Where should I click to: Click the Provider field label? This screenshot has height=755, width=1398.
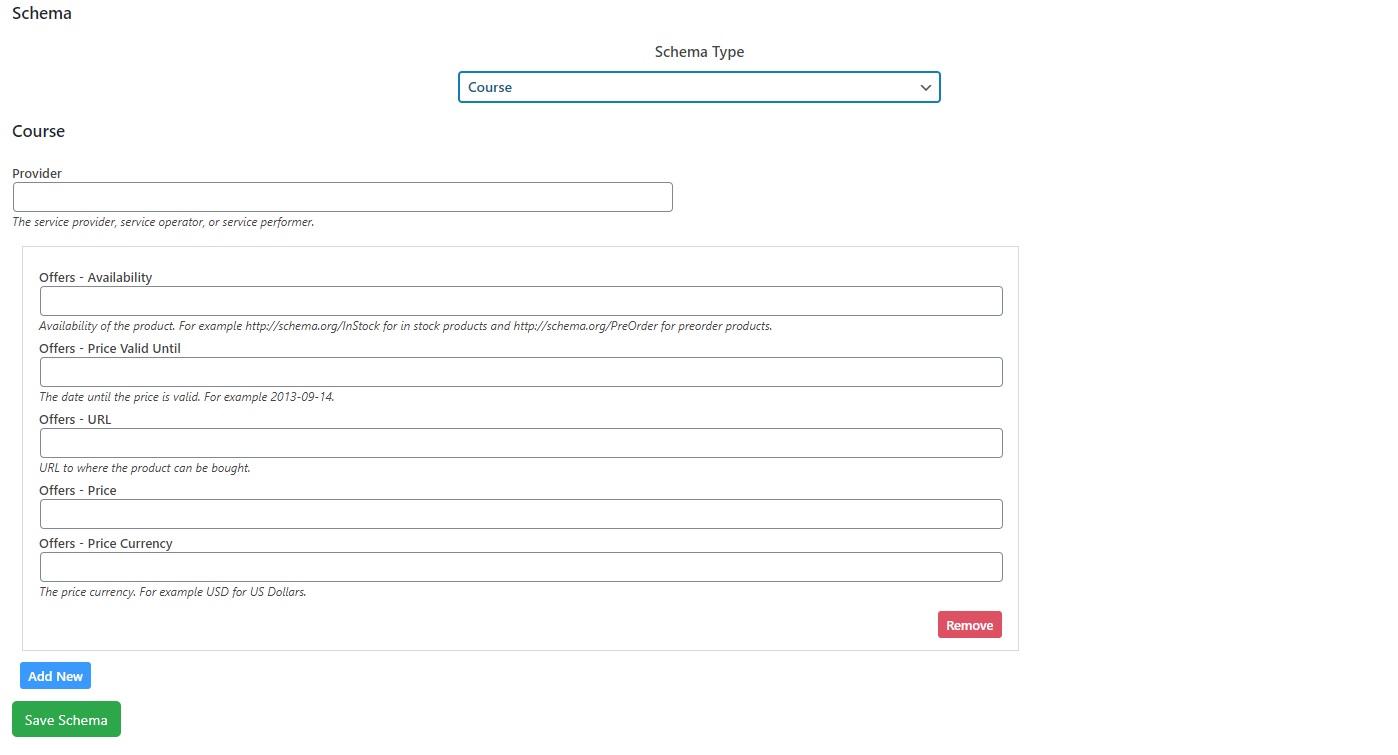tap(37, 173)
